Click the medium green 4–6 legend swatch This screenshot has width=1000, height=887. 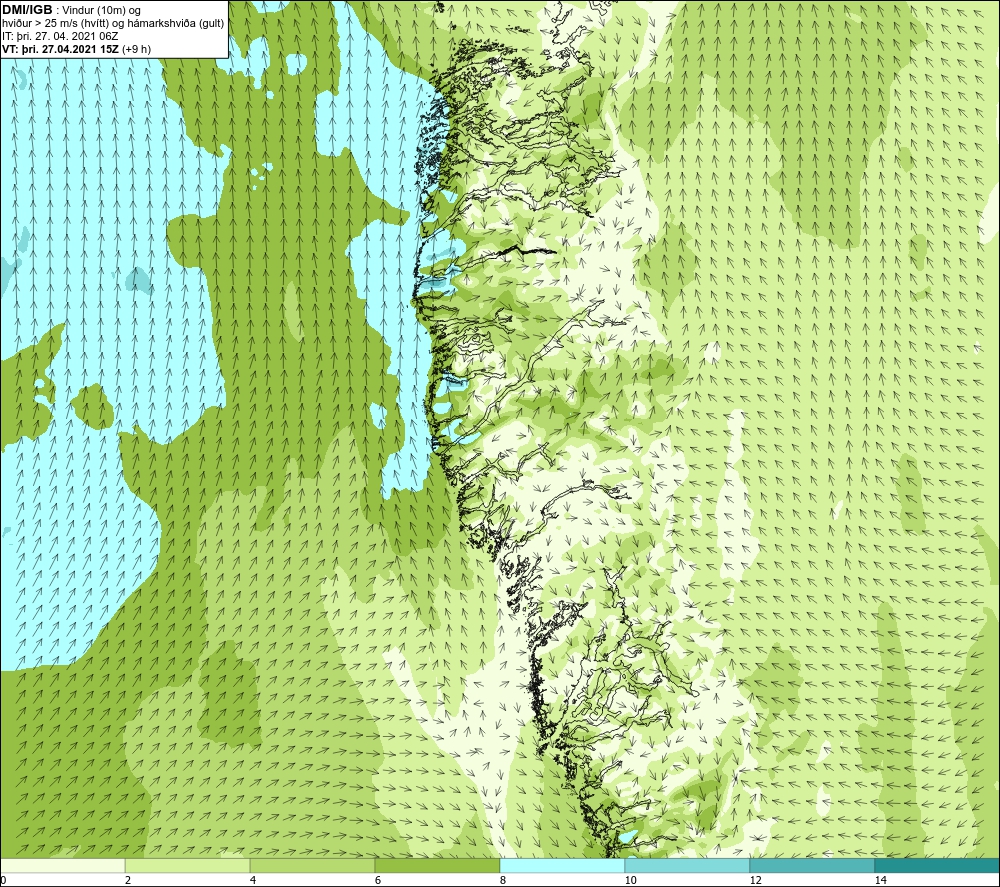tap(312, 865)
